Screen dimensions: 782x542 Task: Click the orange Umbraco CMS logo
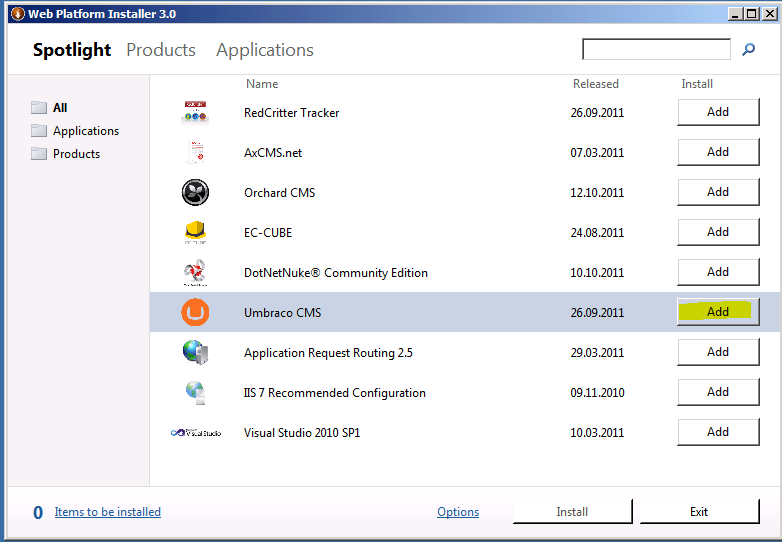pyautogui.click(x=195, y=312)
